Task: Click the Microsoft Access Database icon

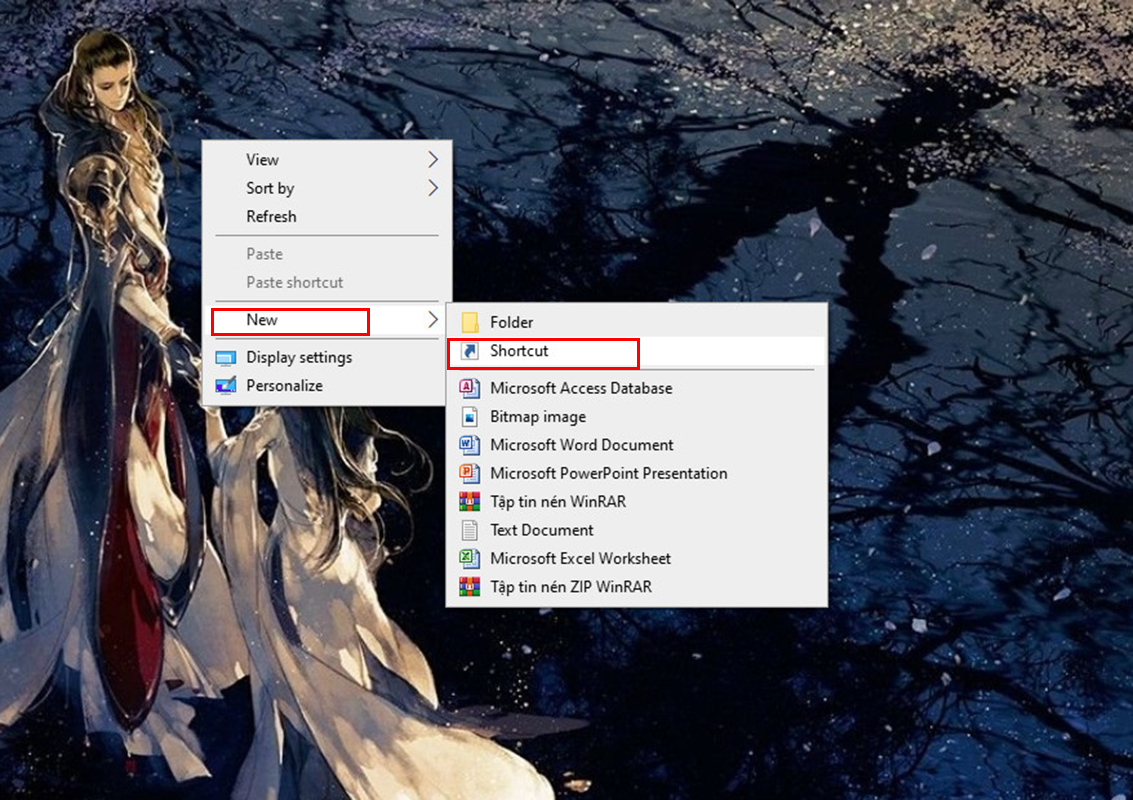Action: coord(469,388)
